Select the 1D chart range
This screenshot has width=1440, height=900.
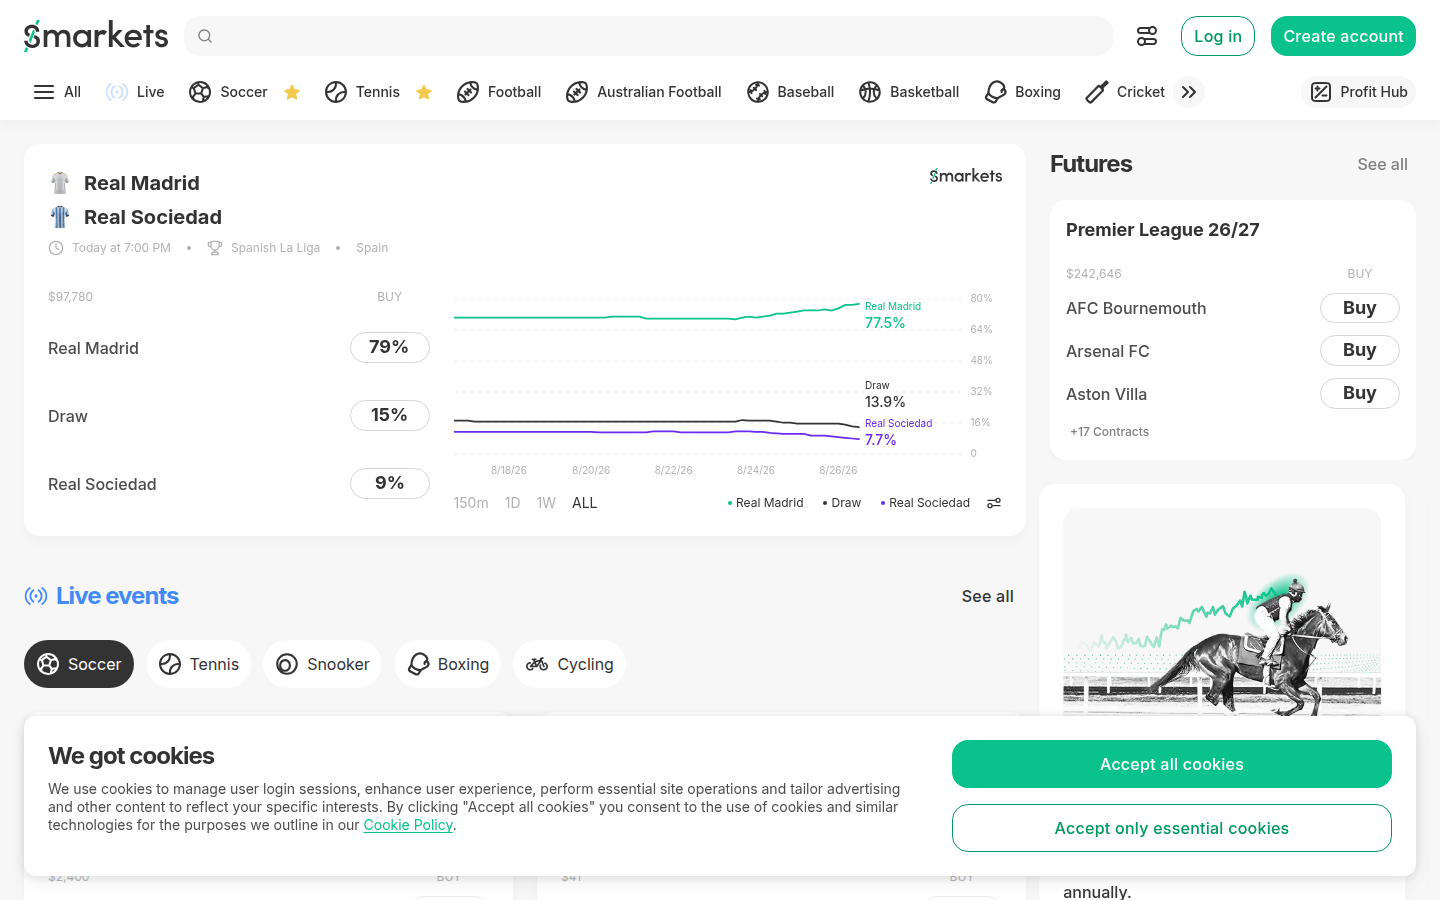[512, 503]
